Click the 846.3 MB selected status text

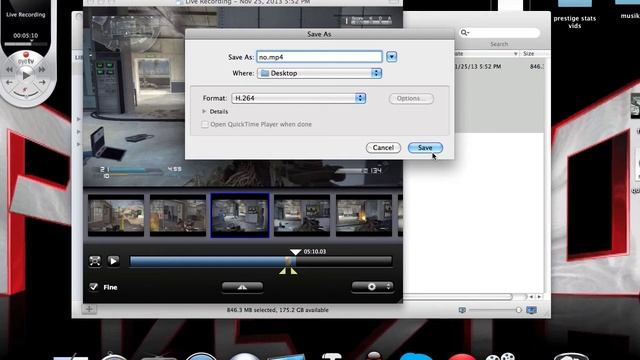pyautogui.click(x=277, y=310)
